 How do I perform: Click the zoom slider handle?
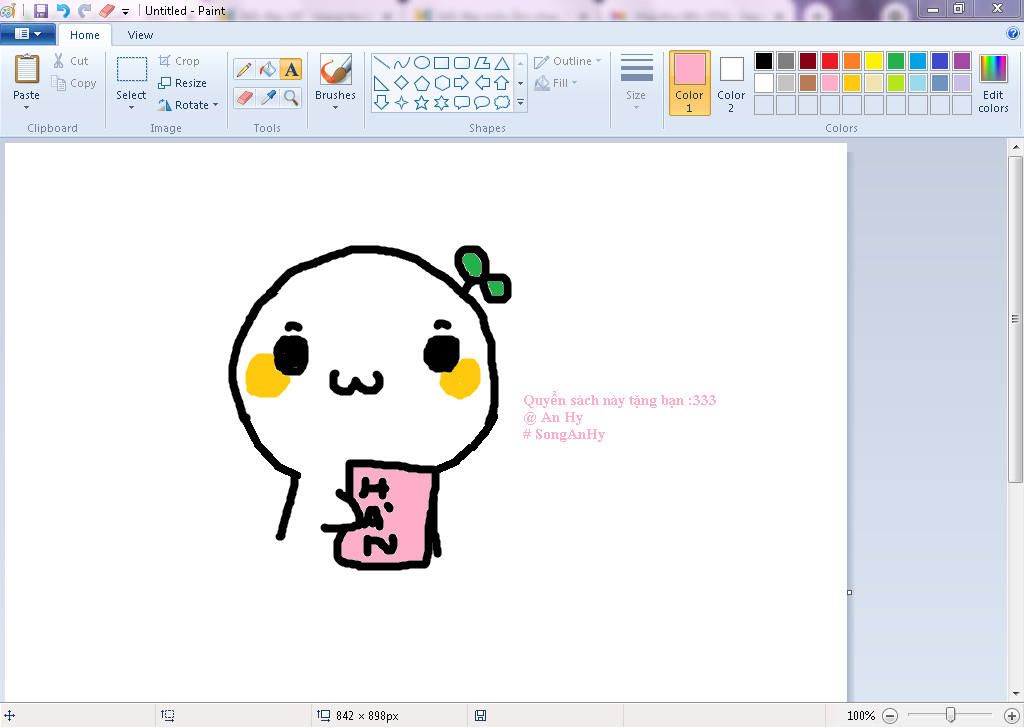(x=951, y=716)
